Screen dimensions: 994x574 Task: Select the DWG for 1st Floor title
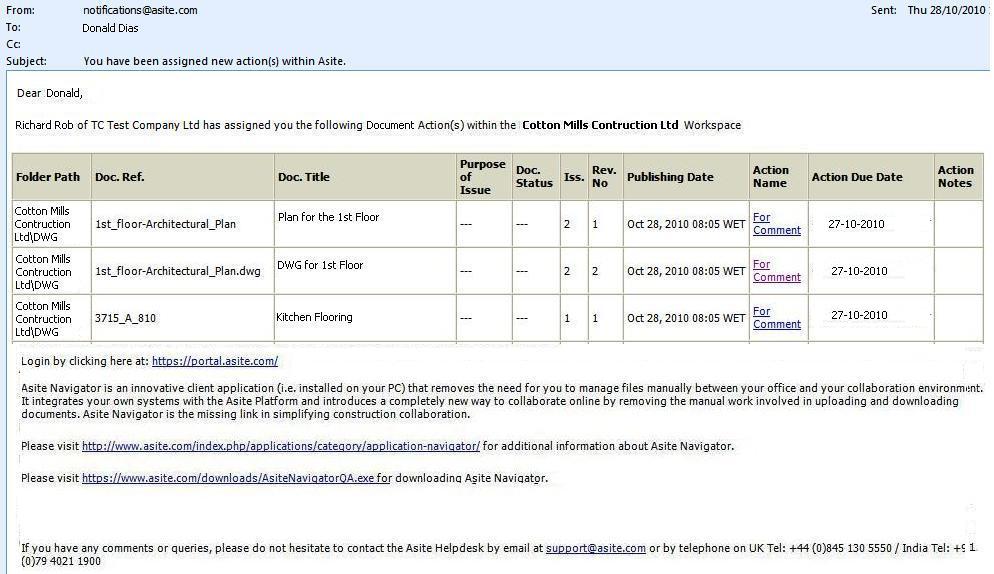tap(320, 265)
